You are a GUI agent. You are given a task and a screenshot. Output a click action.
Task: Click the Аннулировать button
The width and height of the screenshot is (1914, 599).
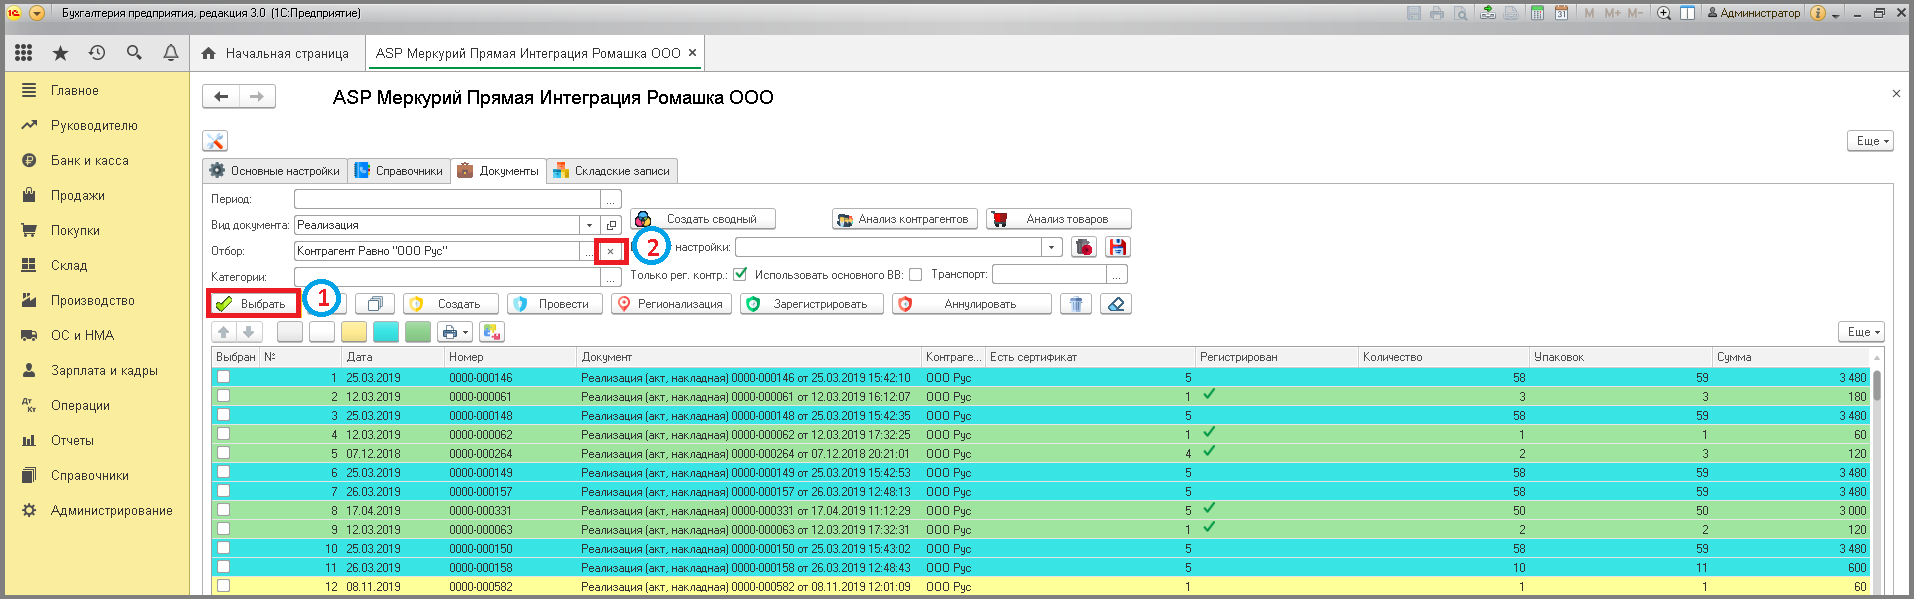tap(972, 304)
